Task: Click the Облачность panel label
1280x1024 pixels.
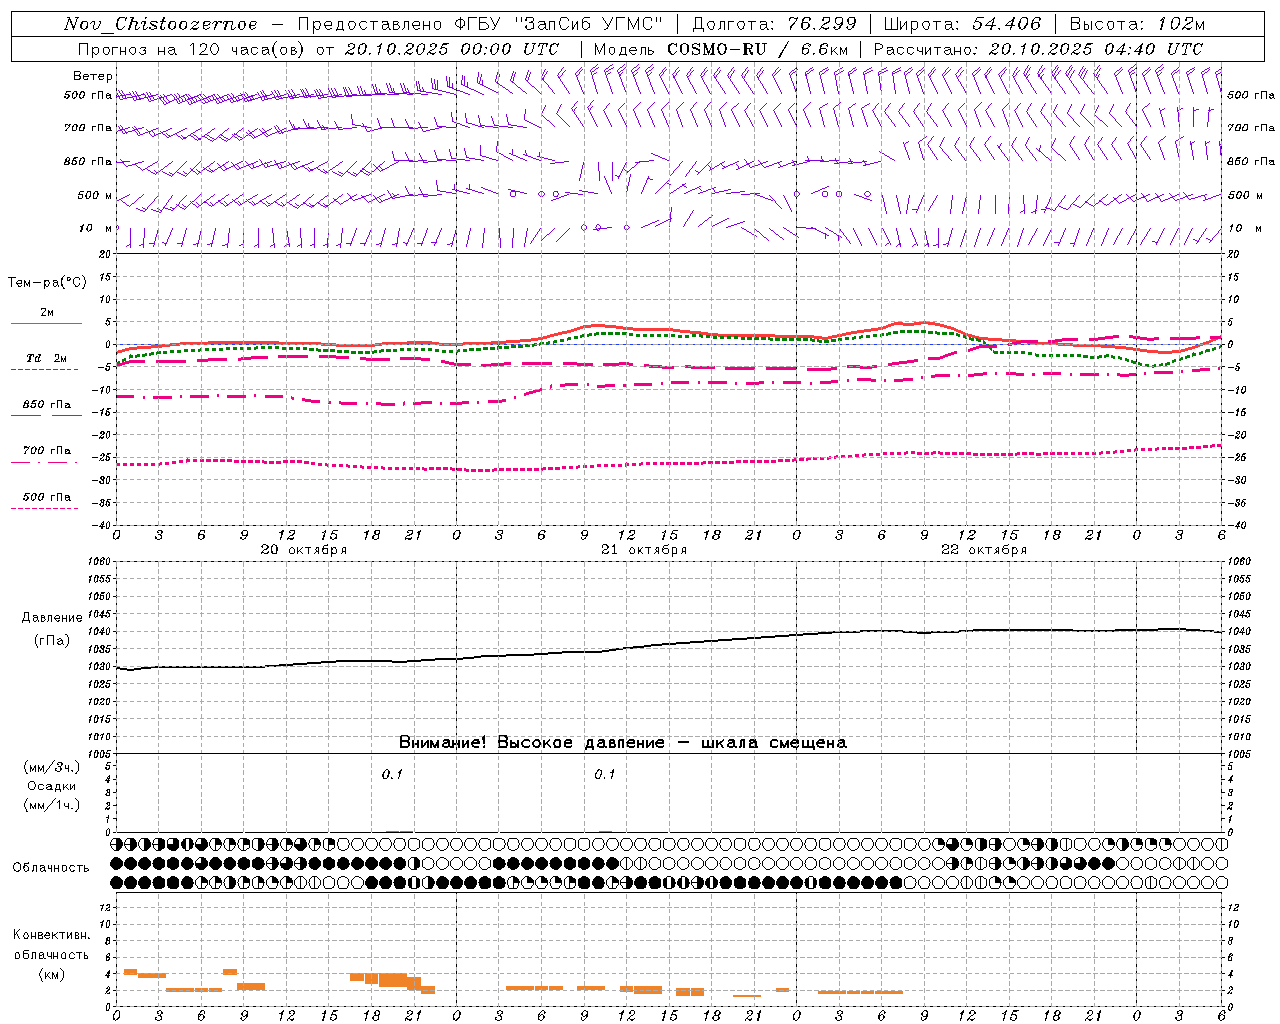Action: pyautogui.click(x=51, y=868)
